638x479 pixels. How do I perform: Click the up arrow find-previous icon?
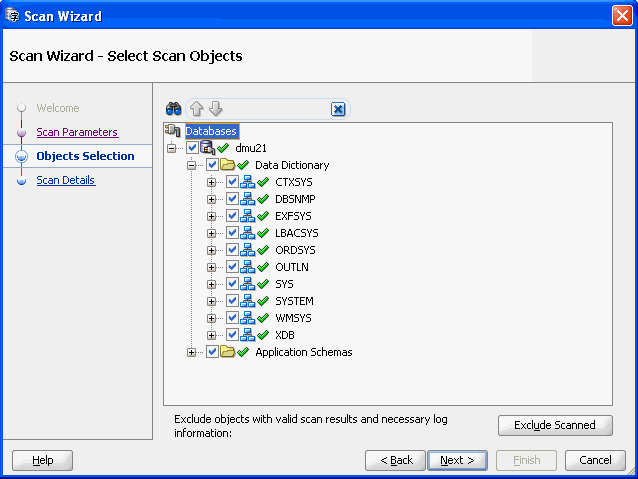pos(197,109)
